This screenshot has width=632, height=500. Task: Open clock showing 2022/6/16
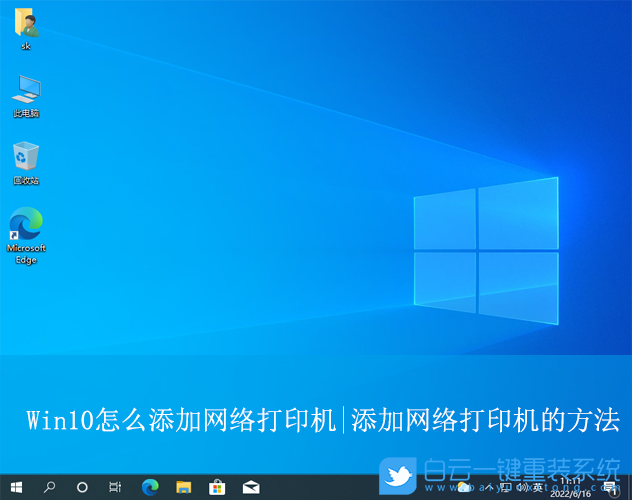[570, 488]
